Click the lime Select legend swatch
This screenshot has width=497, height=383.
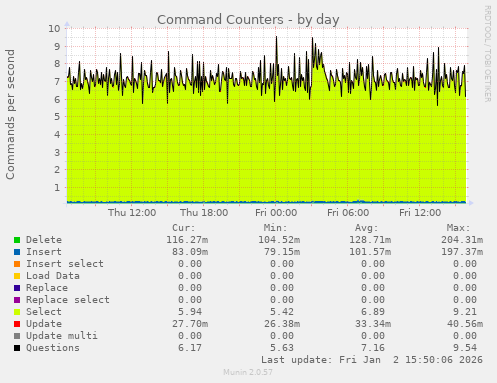pos(17,312)
